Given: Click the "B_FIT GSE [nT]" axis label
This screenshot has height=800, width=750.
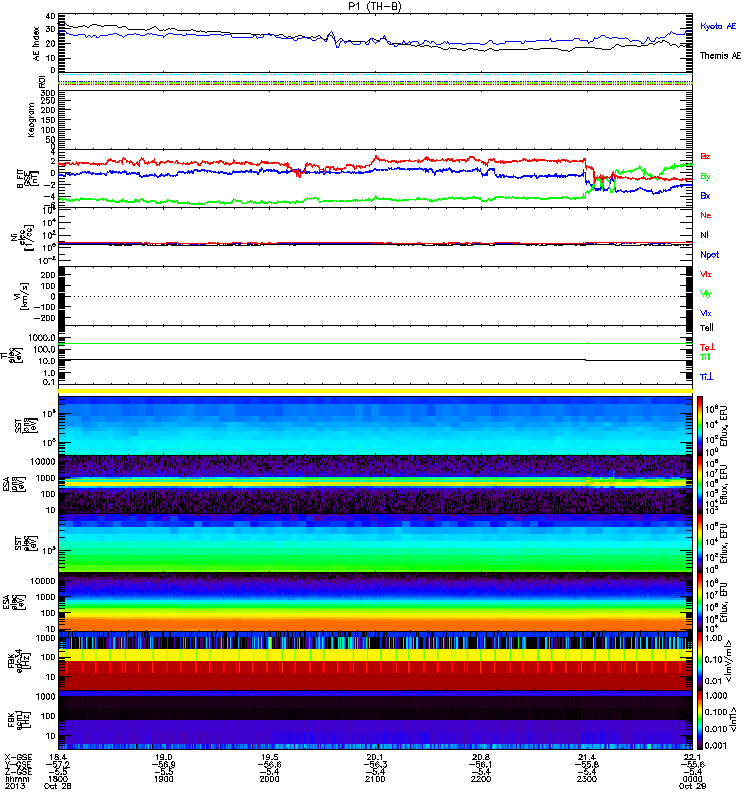Looking at the screenshot, I should click(28, 179).
